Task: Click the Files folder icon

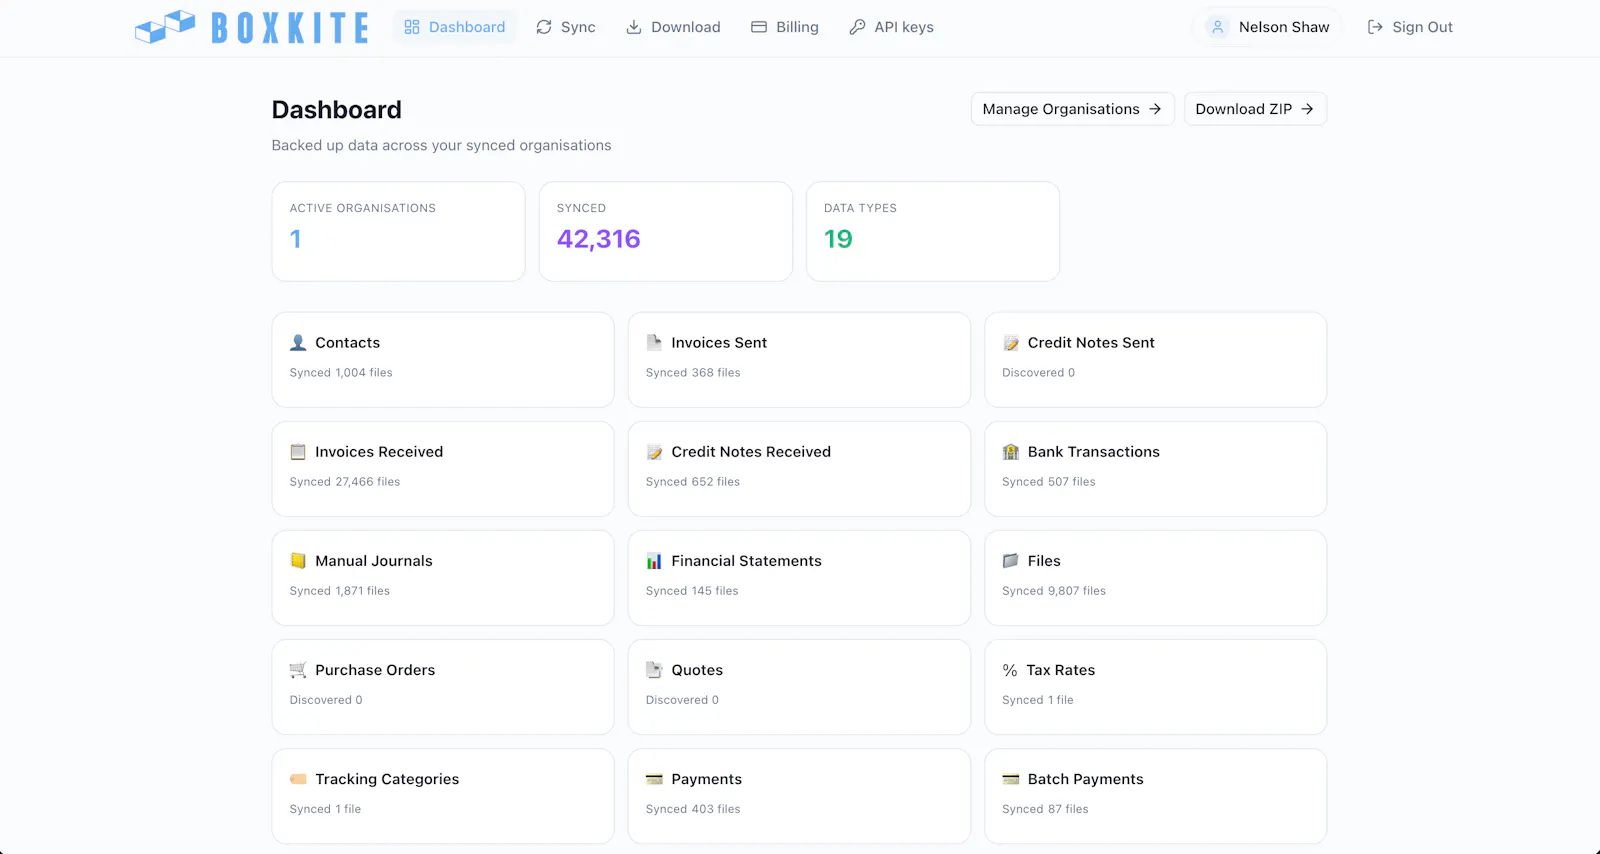Action: click(1011, 561)
